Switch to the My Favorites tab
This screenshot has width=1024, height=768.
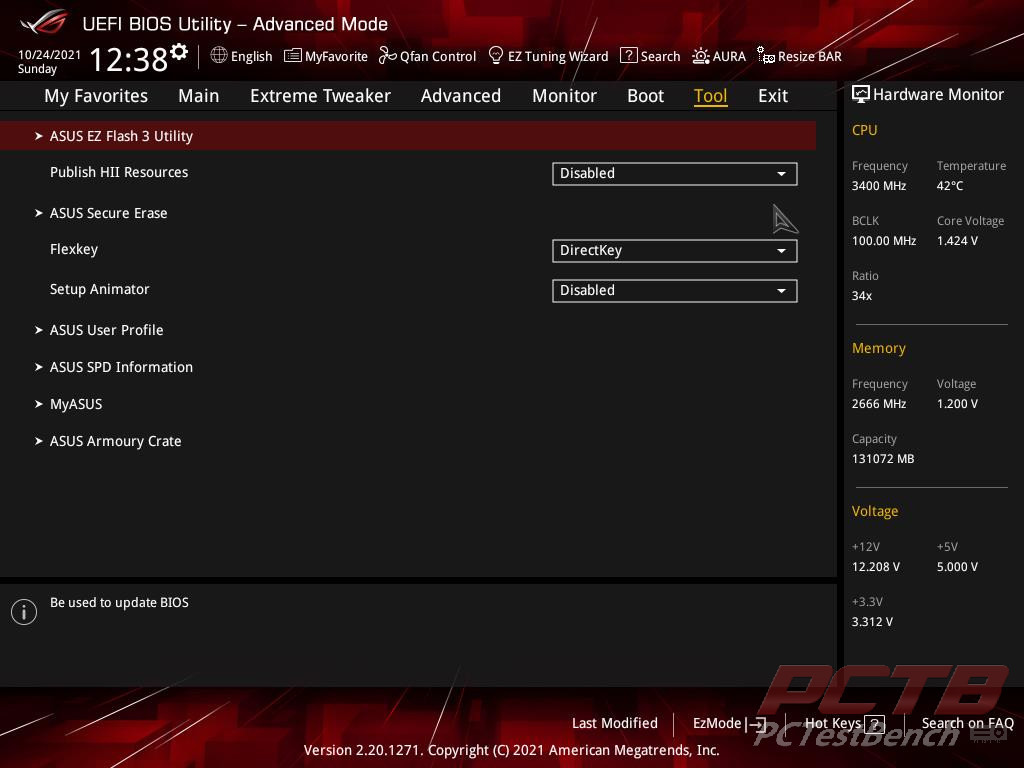pyautogui.click(x=96, y=96)
